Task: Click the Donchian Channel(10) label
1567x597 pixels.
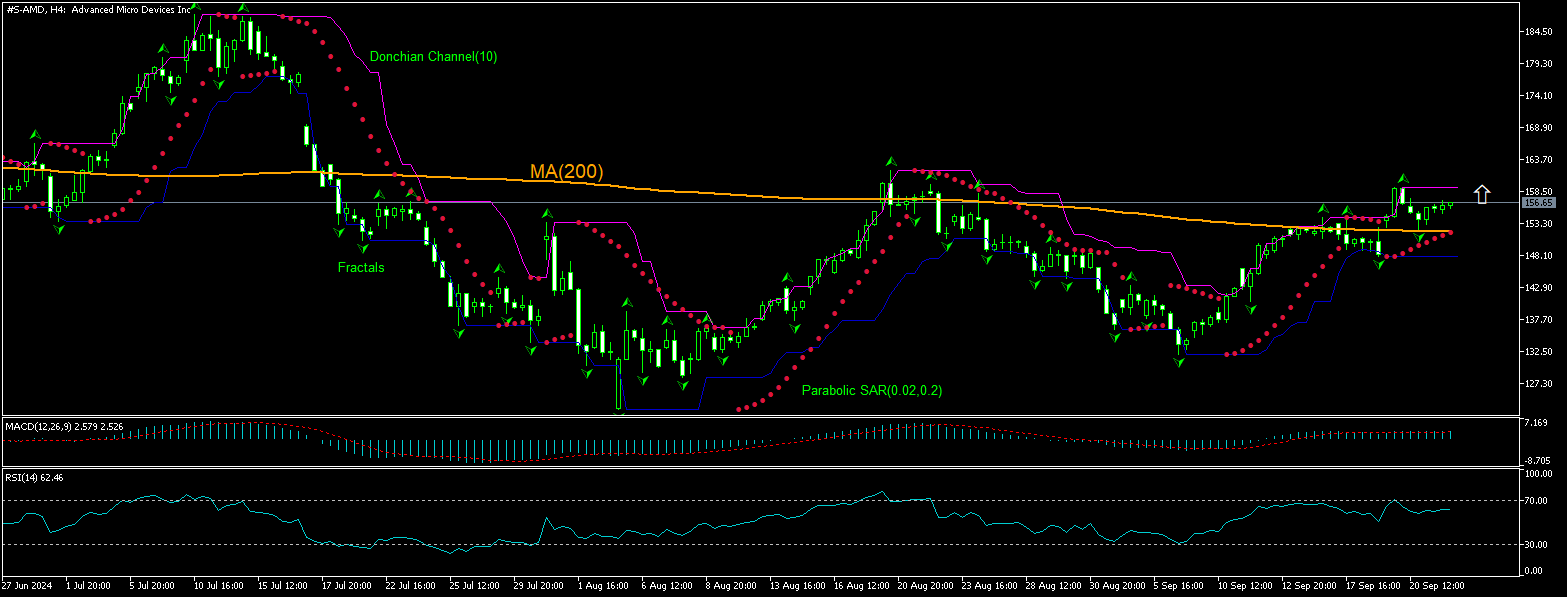Action: (433, 57)
